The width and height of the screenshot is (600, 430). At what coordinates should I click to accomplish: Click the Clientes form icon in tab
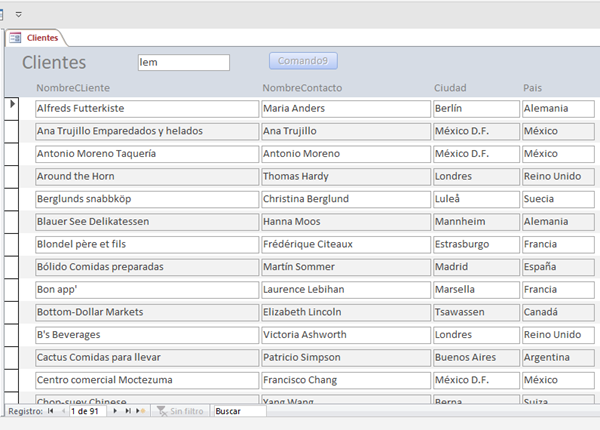point(15,38)
